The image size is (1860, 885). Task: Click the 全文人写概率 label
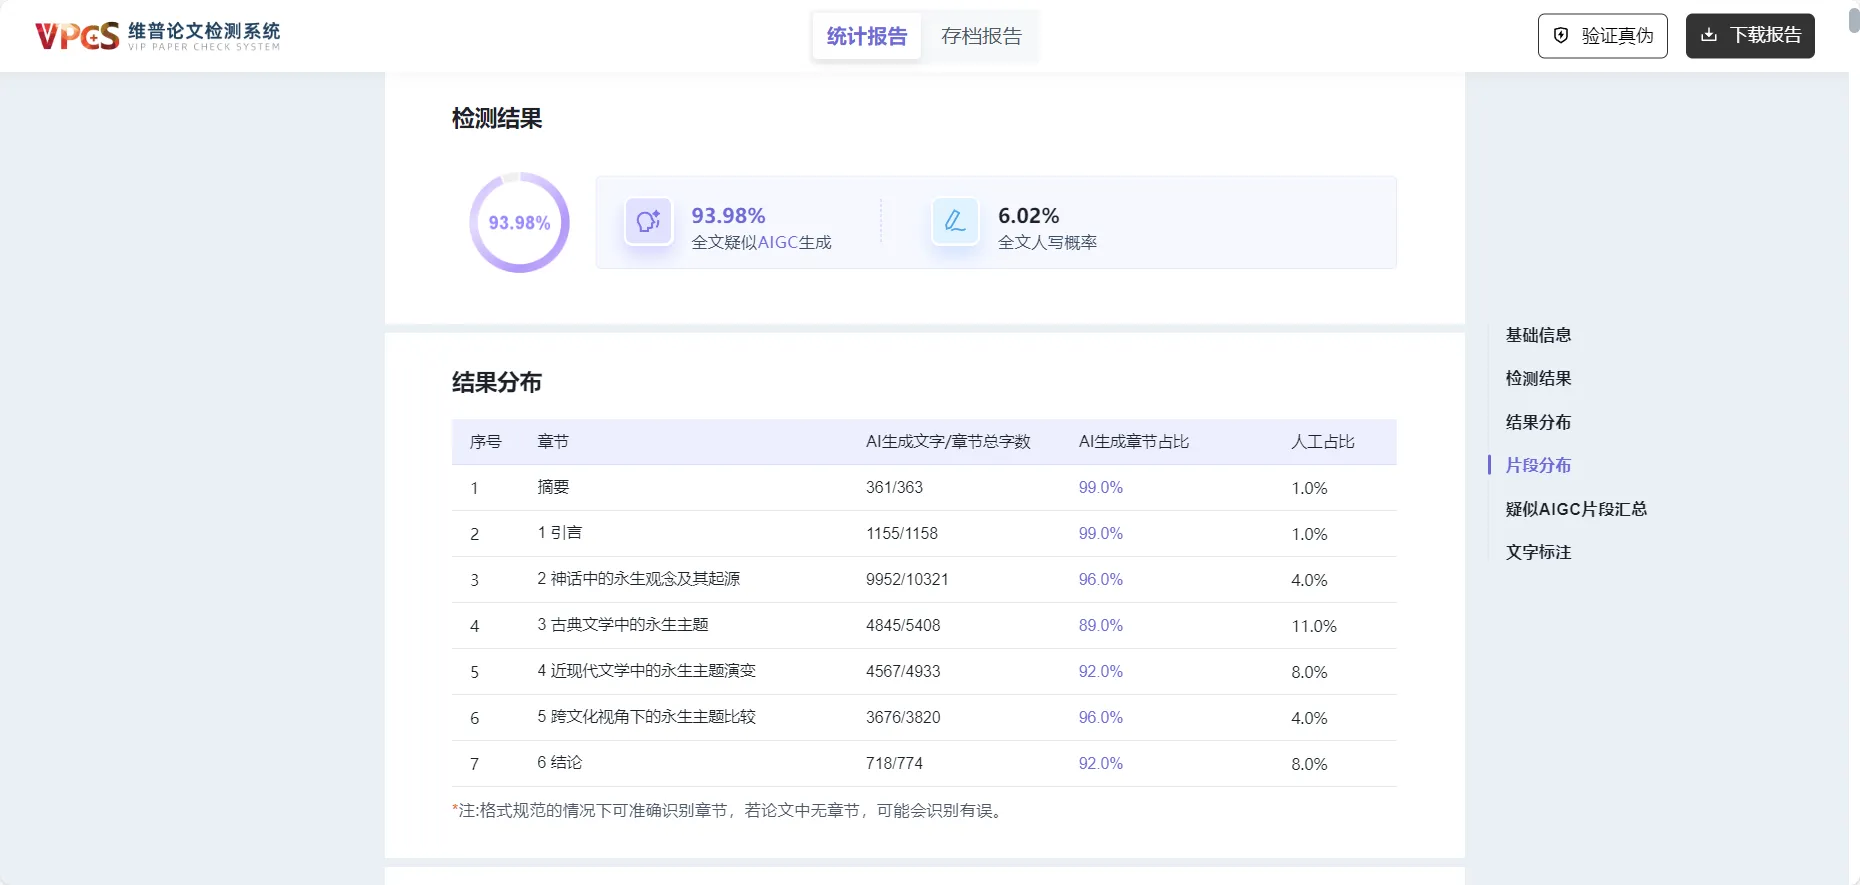pos(1047,242)
